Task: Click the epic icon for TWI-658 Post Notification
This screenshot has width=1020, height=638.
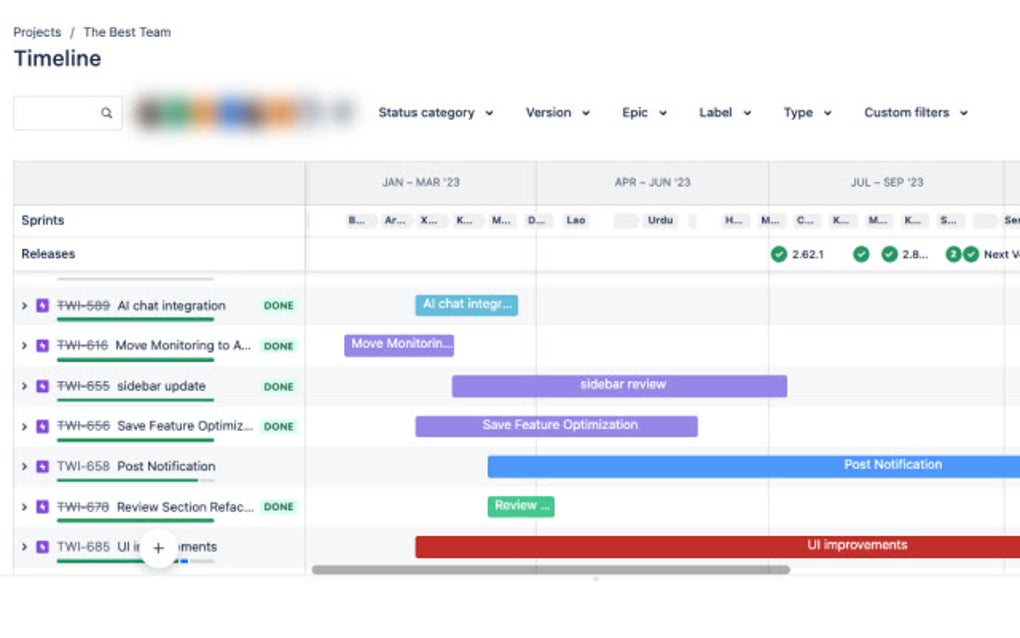Action: click(42, 466)
